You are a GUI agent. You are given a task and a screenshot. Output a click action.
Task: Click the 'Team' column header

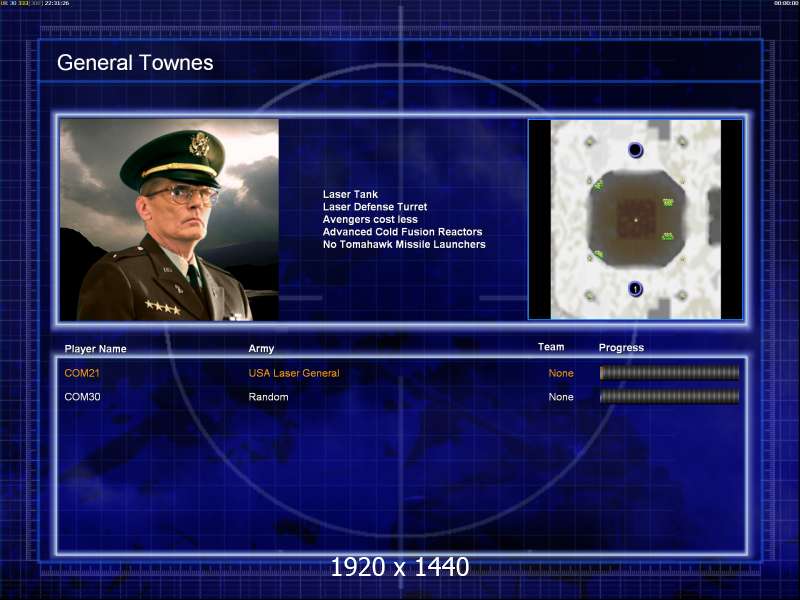click(551, 347)
